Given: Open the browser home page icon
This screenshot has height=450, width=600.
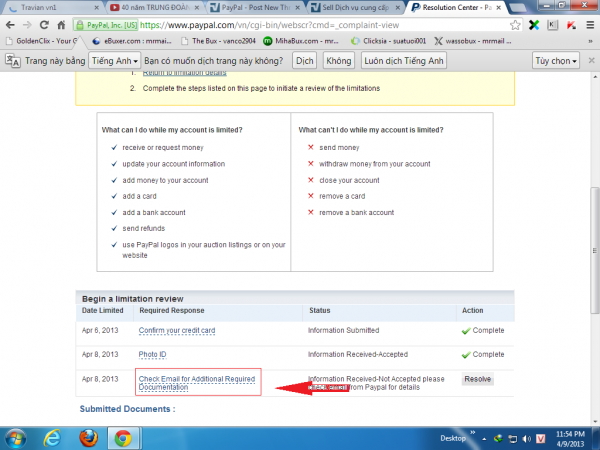Looking at the screenshot, I should pos(61,25).
